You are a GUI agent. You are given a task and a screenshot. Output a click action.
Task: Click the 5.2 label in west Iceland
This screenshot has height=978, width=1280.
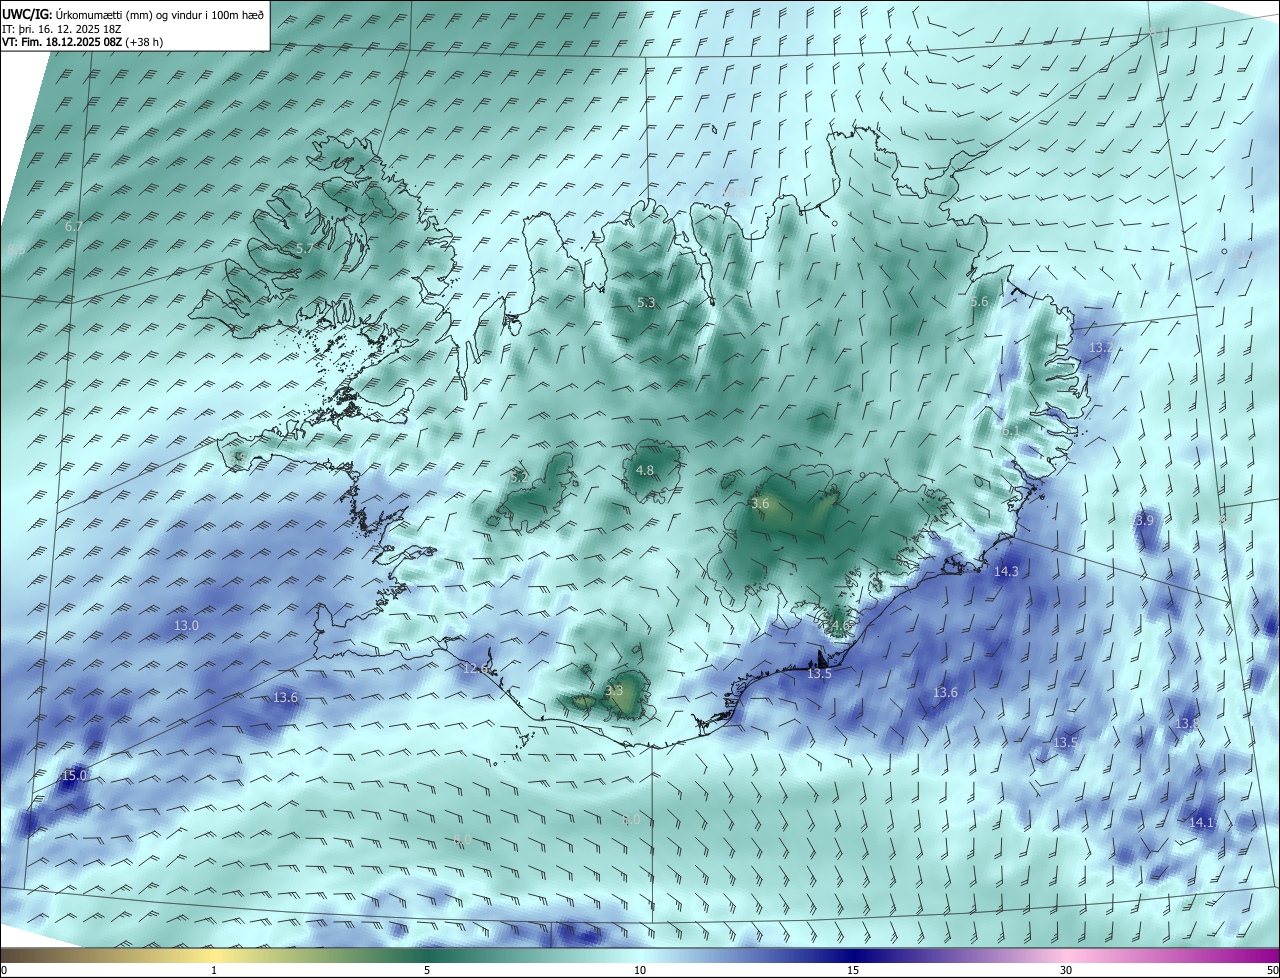coord(520,478)
